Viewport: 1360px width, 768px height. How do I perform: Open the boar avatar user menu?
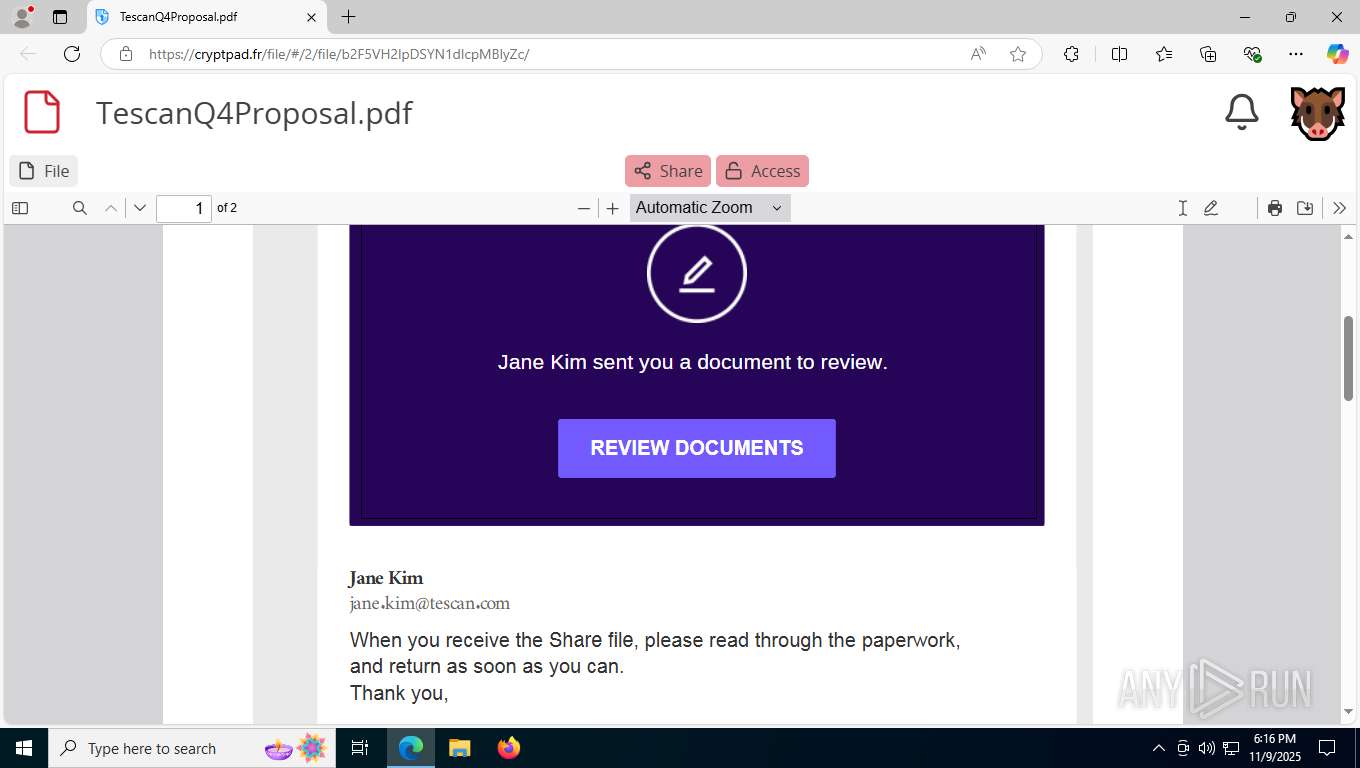point(1317,113)
